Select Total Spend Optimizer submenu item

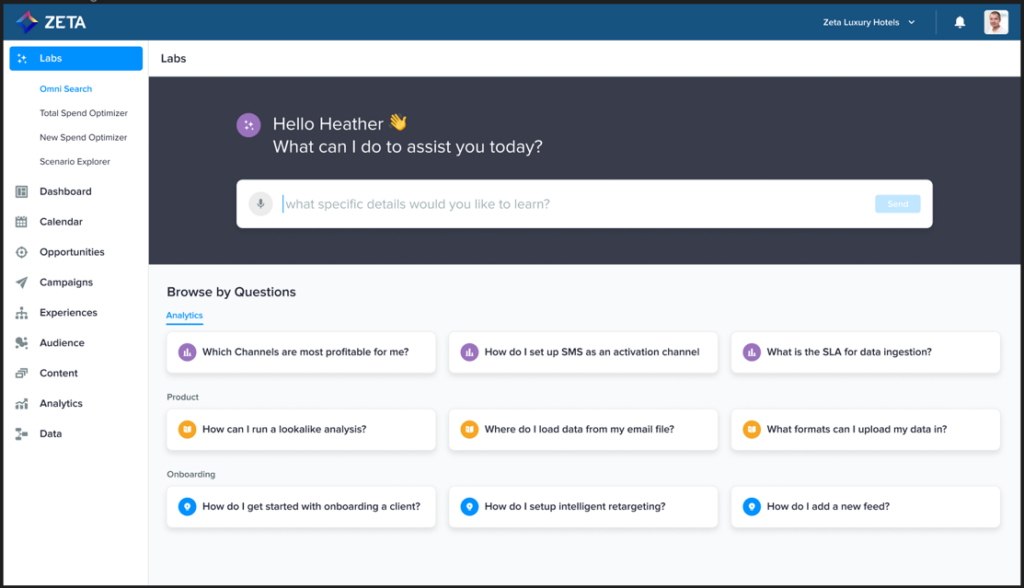coord(84,113)
